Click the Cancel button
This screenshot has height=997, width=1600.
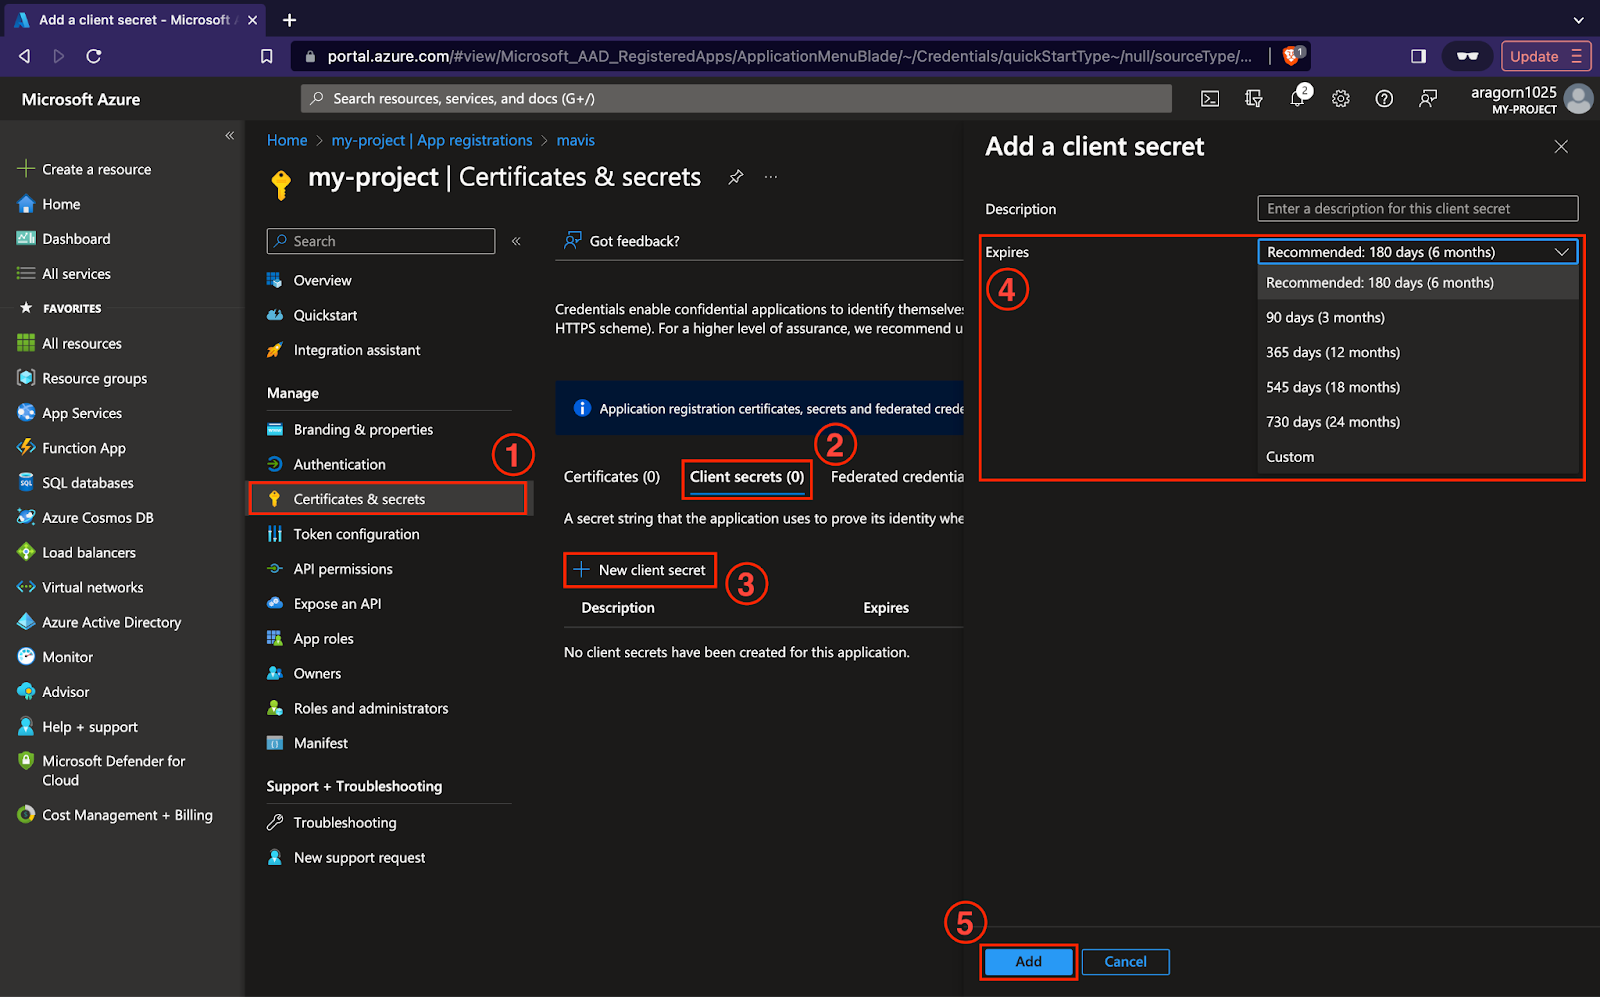coord(1126,962)
